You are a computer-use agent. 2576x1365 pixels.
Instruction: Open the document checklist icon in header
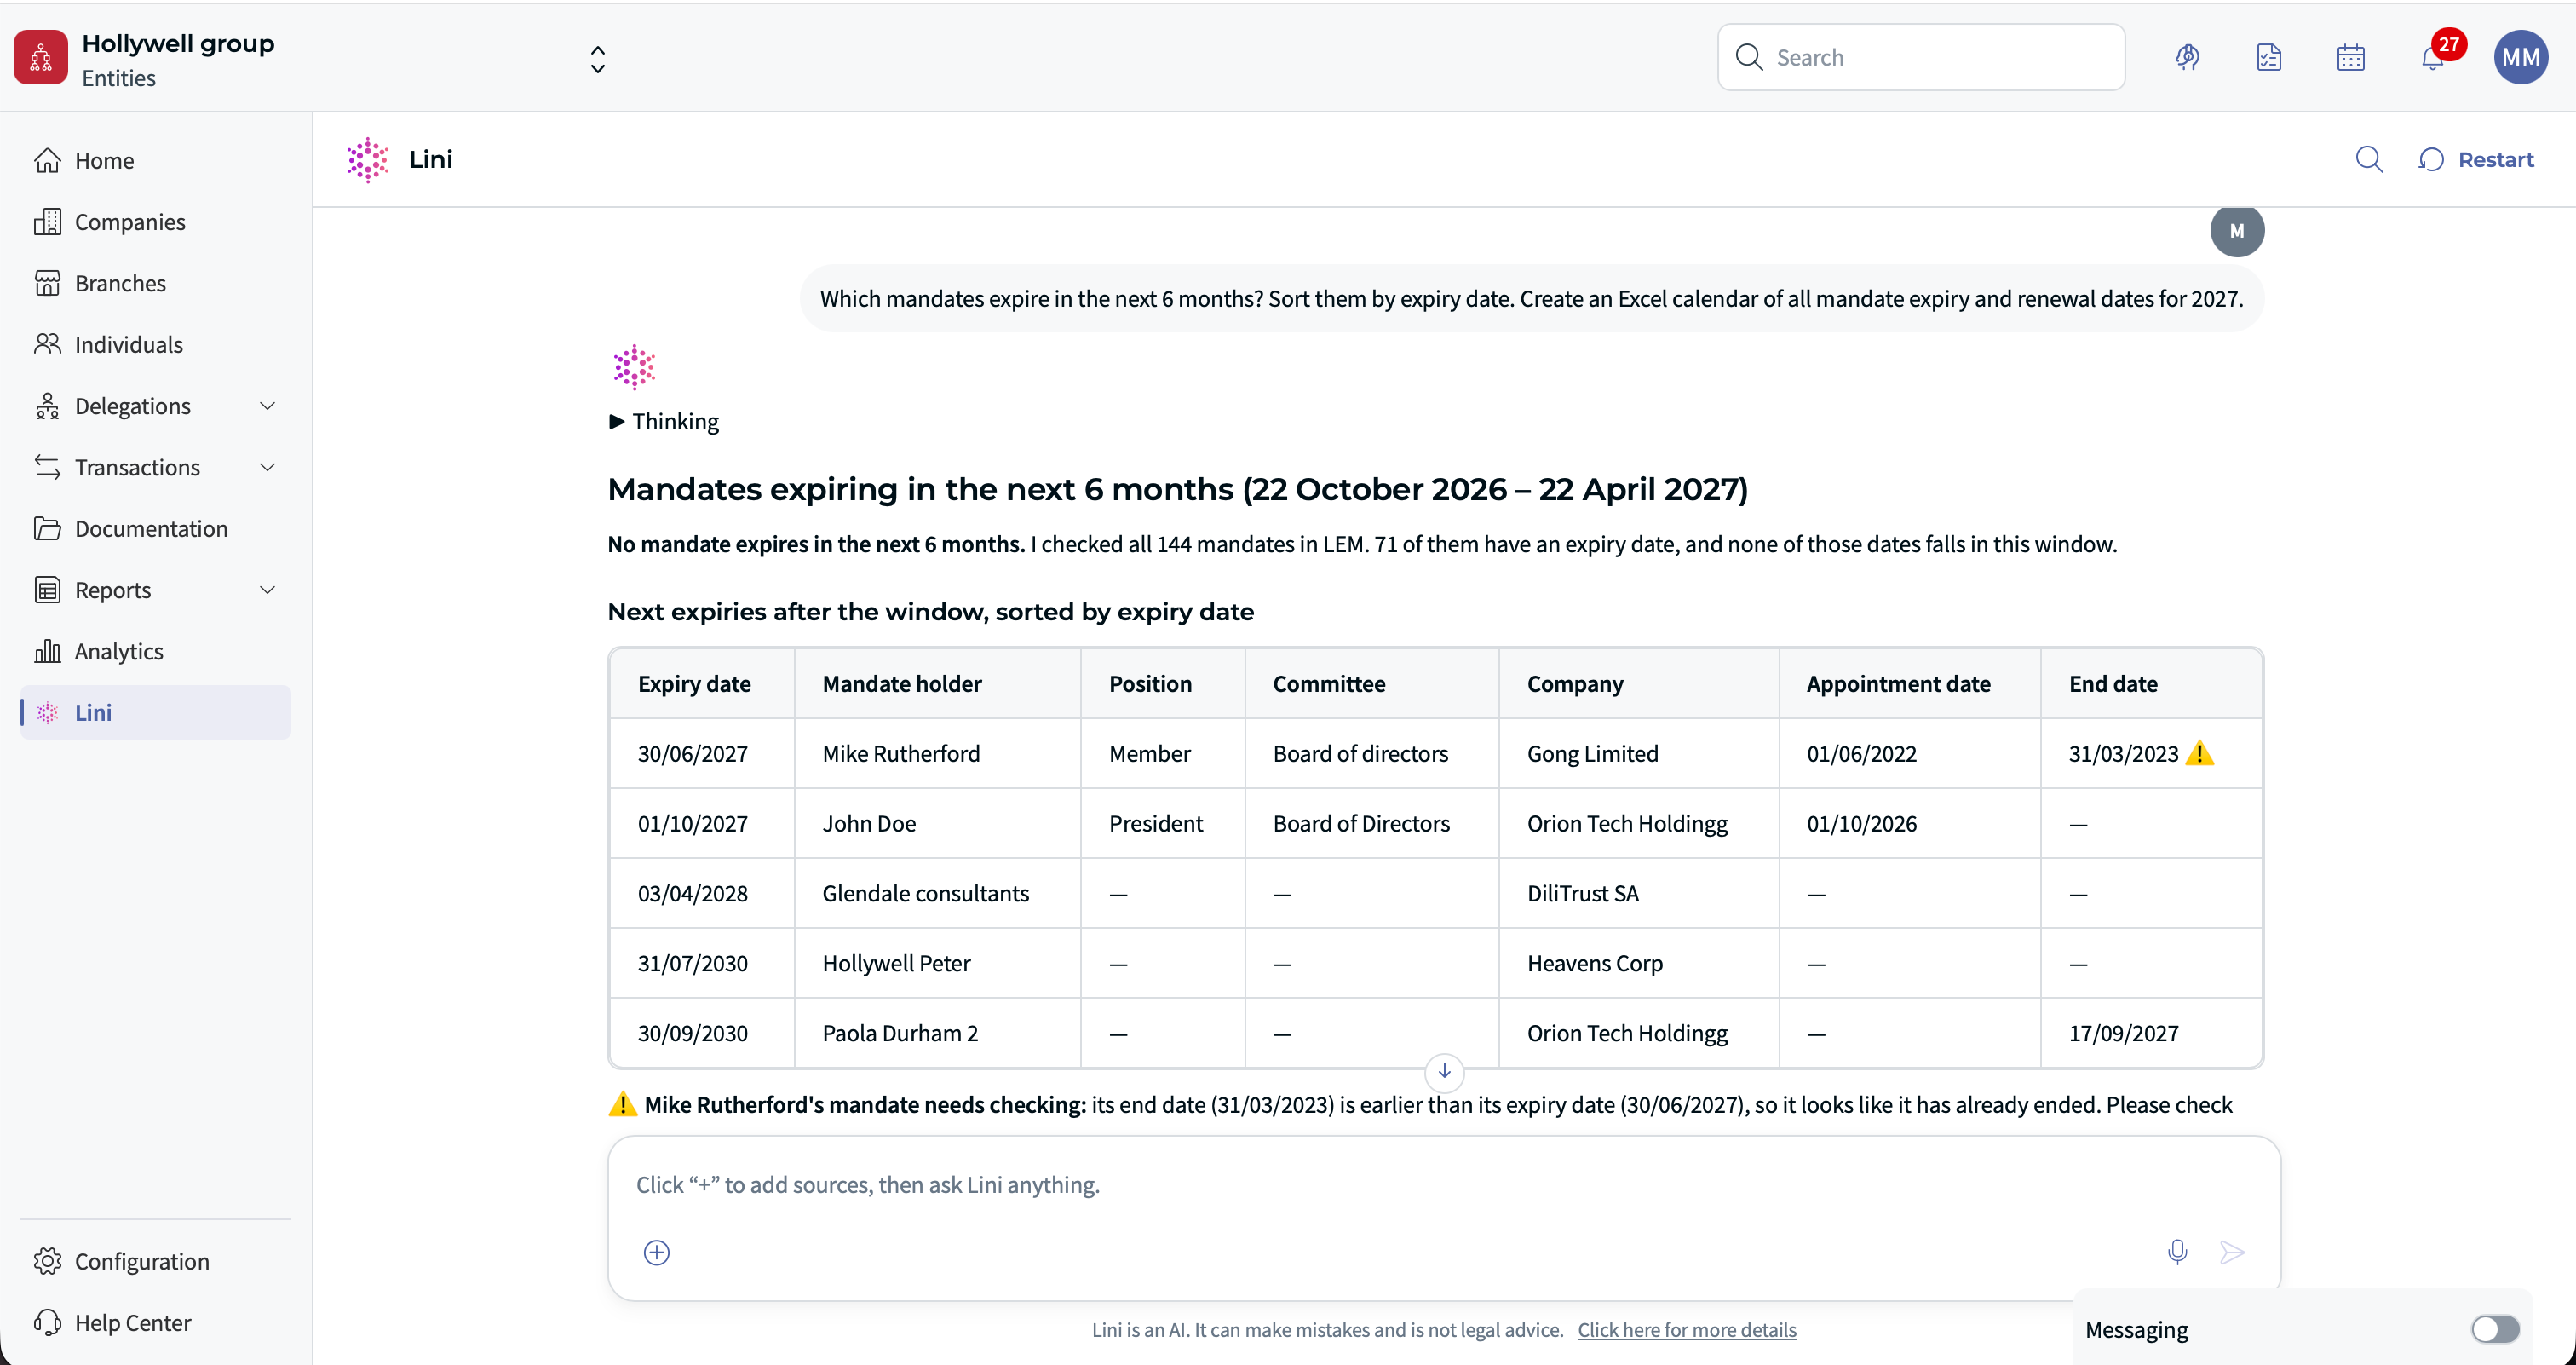pyautogui.click(x=2269, y=57)
